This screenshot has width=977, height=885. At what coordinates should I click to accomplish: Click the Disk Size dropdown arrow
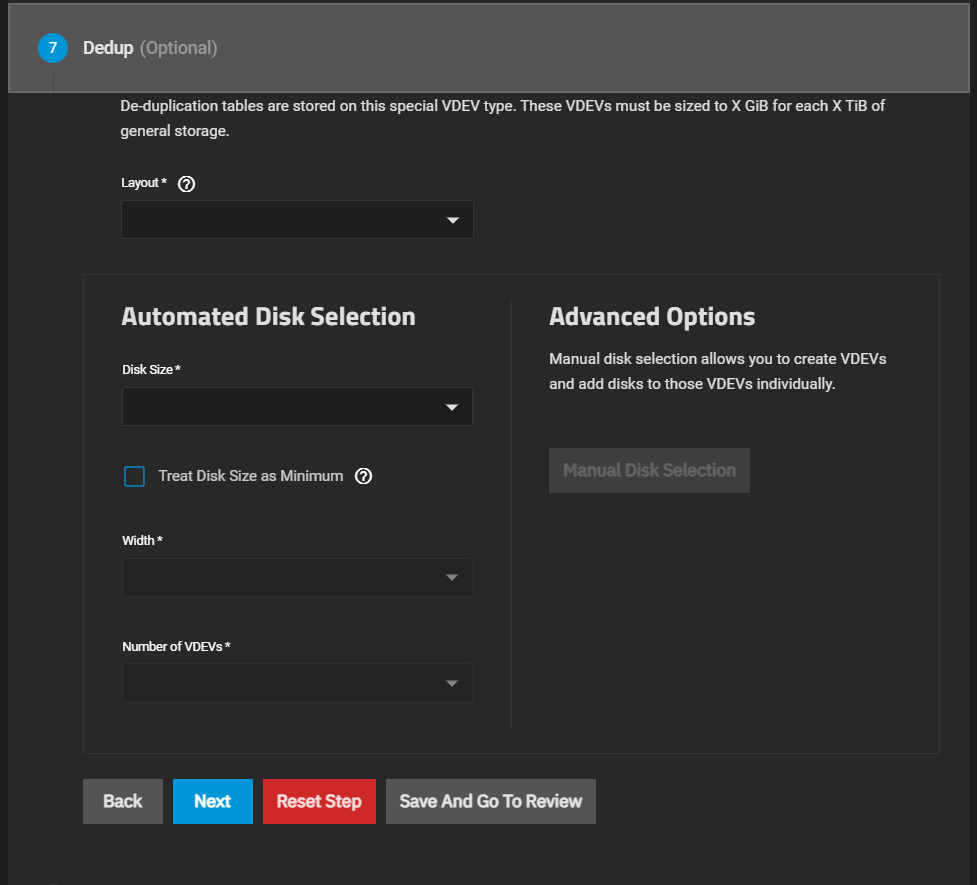click(x=452, y=407)
